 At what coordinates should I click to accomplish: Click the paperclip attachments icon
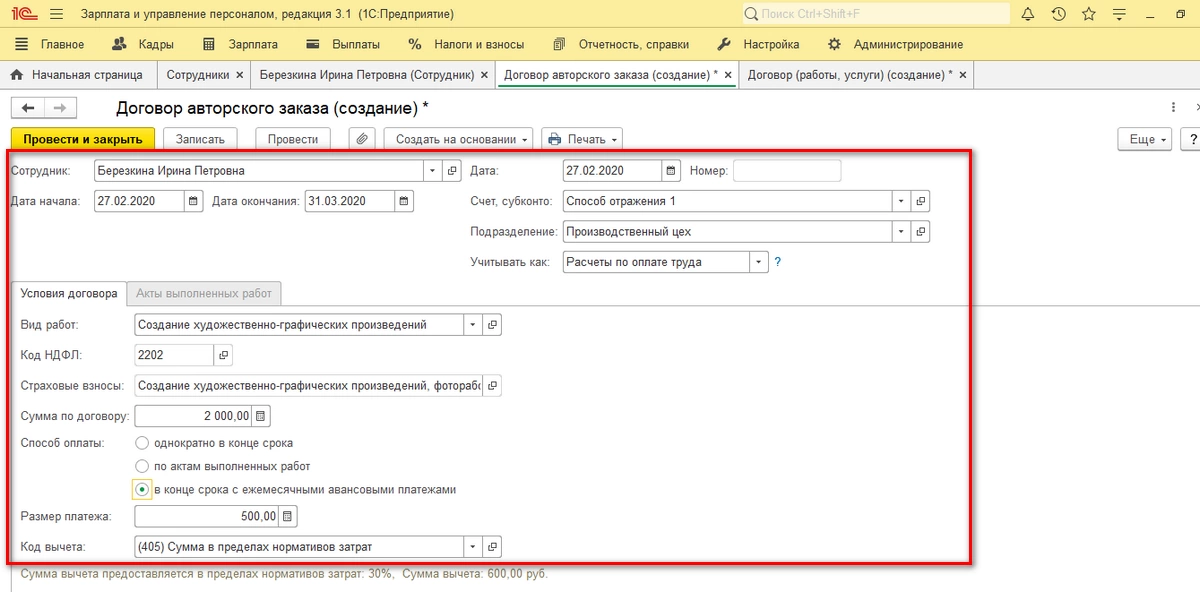(x=362, y=139)
